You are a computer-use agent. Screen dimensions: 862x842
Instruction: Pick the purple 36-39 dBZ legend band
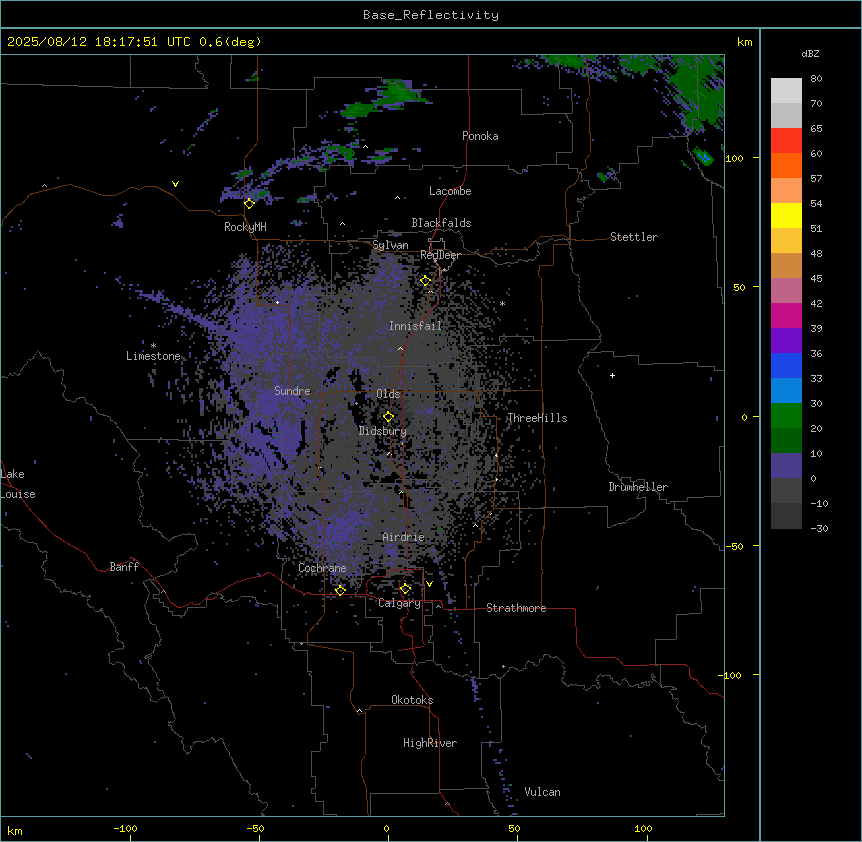coord(786,341)
